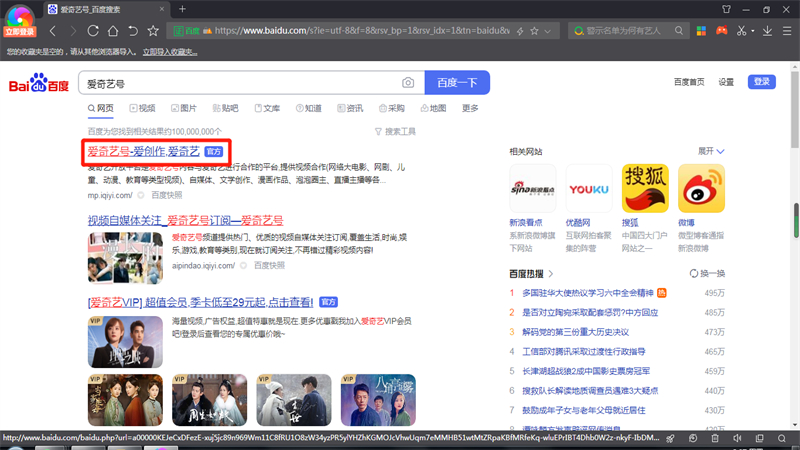Viewport: 800px width, 450px height.
Task: Switch to the 地图 tab
Action: 433,108
